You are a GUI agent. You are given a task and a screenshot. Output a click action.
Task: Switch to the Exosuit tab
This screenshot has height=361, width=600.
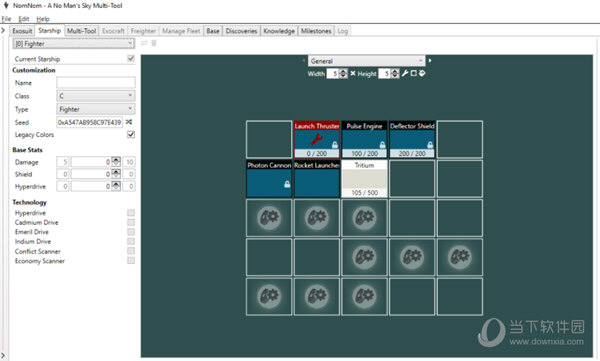click(x=22, y=31)
